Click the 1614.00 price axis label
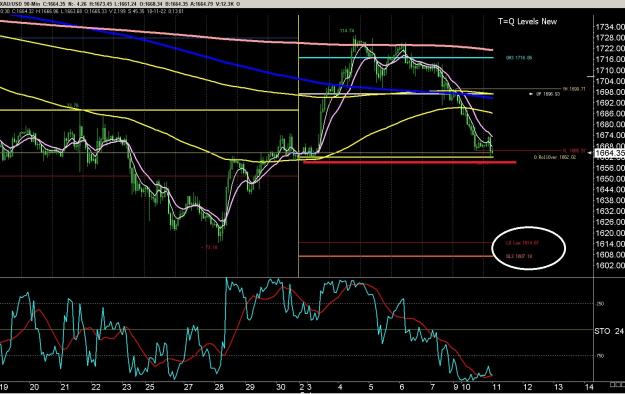Viewport: 625px width, 394px height. pos(609,244)
